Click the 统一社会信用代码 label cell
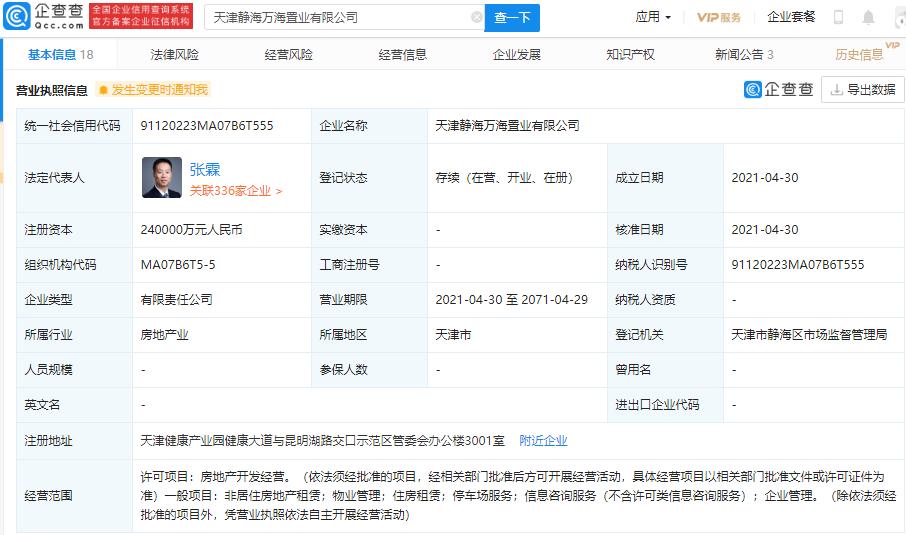 (75, 125)
